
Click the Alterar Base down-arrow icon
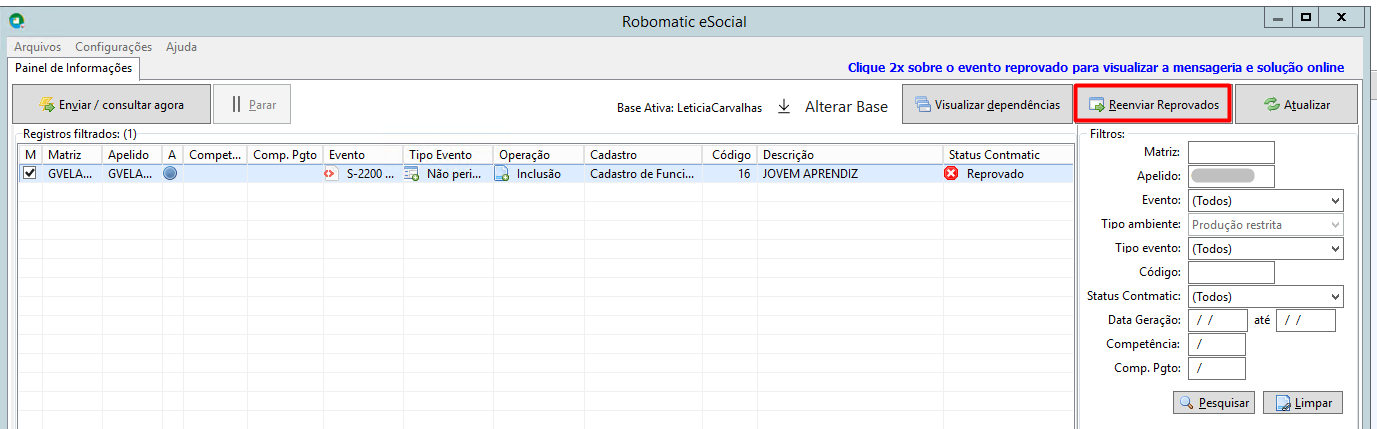point(784,106)
